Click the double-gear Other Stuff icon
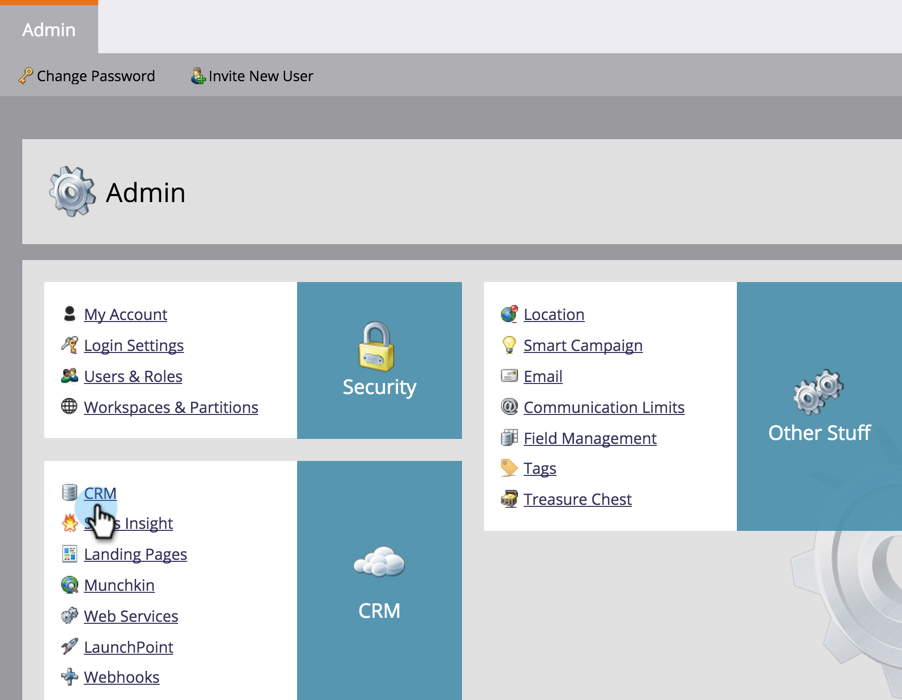Screen dimensions: 902x700 (x=819, y=392)
